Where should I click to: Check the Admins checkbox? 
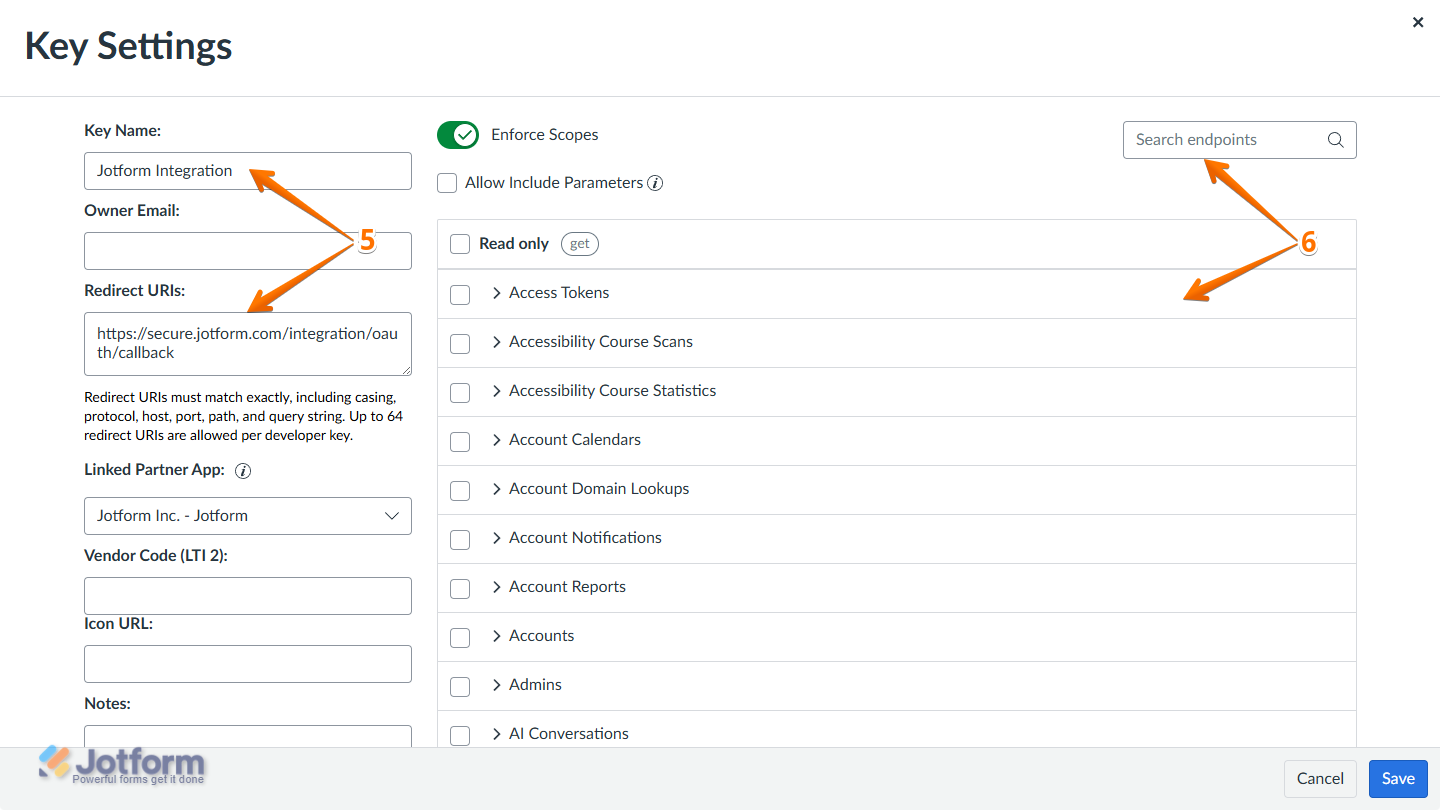pos(460,686)
